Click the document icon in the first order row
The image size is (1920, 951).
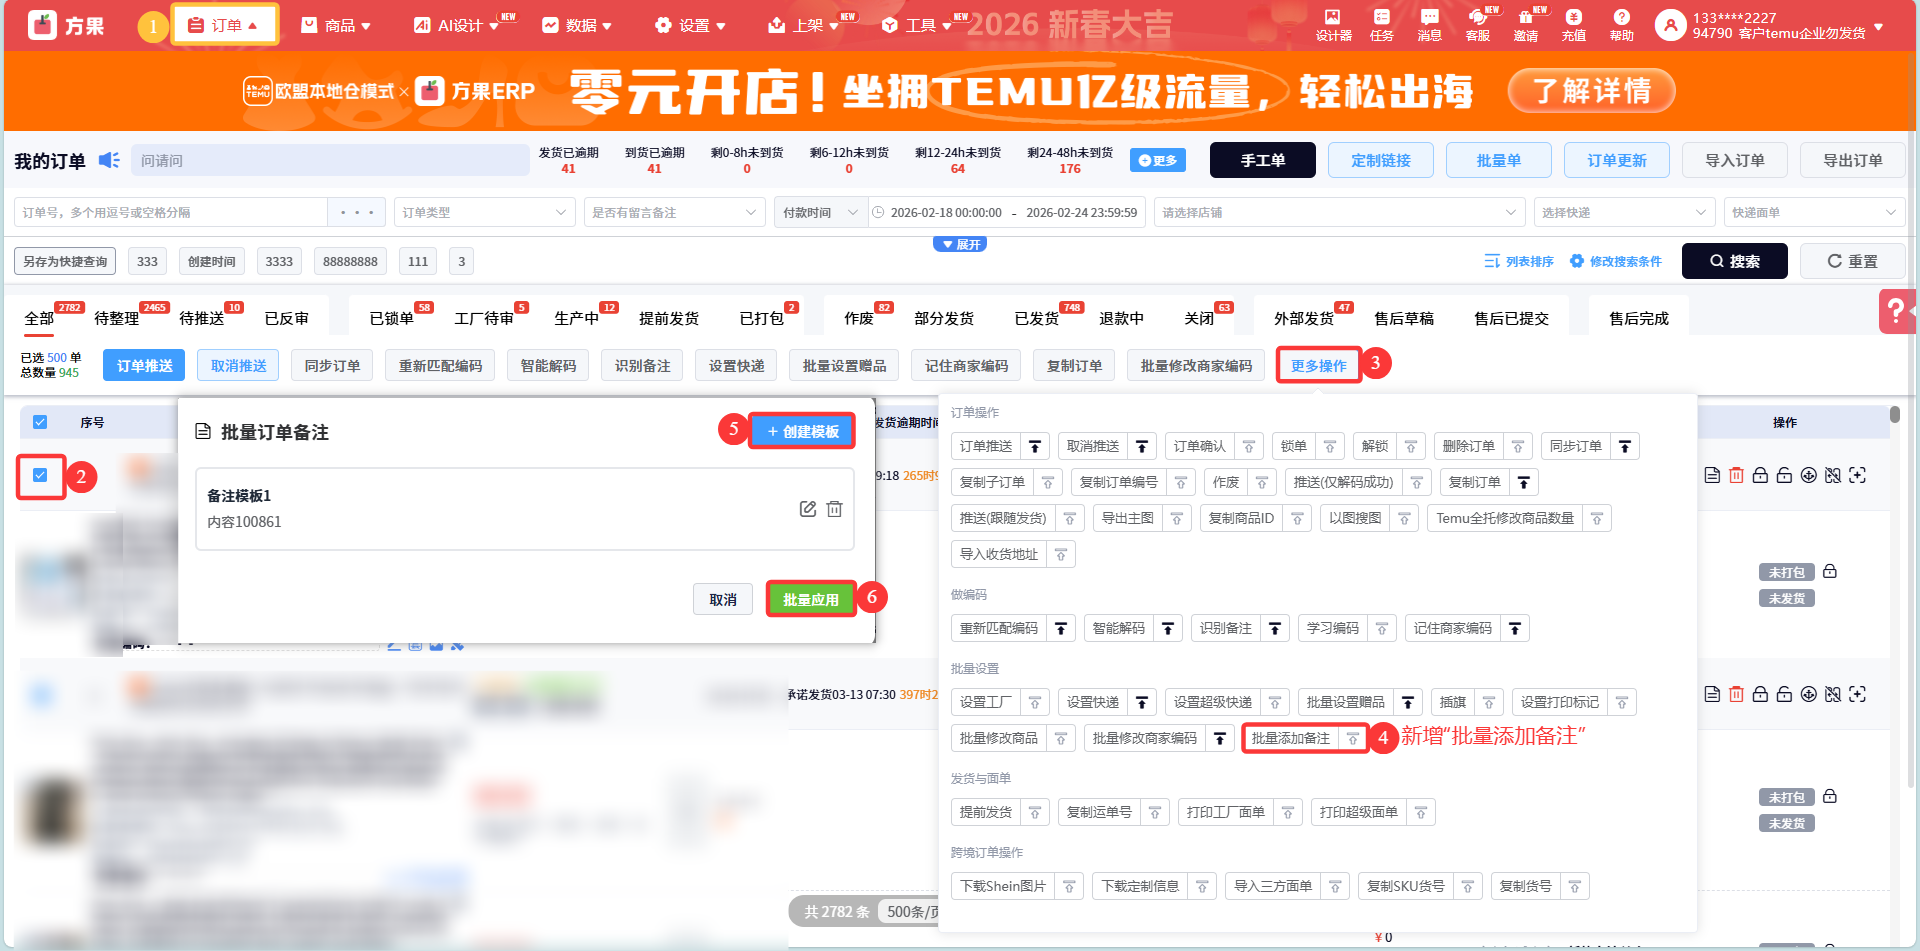[x=1712, y=475]
